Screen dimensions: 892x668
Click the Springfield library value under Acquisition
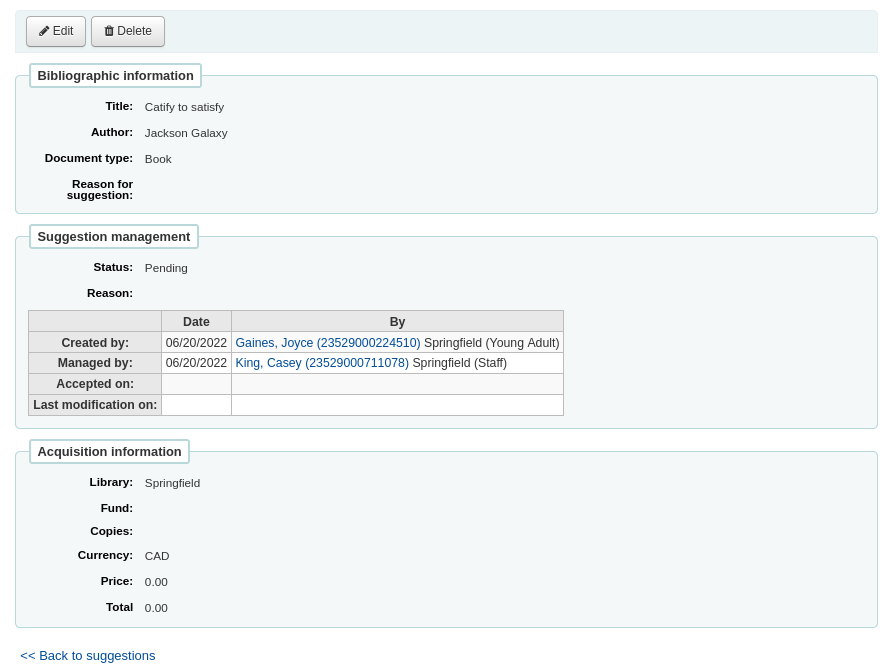pyautogui.click(x=172, y=483)
